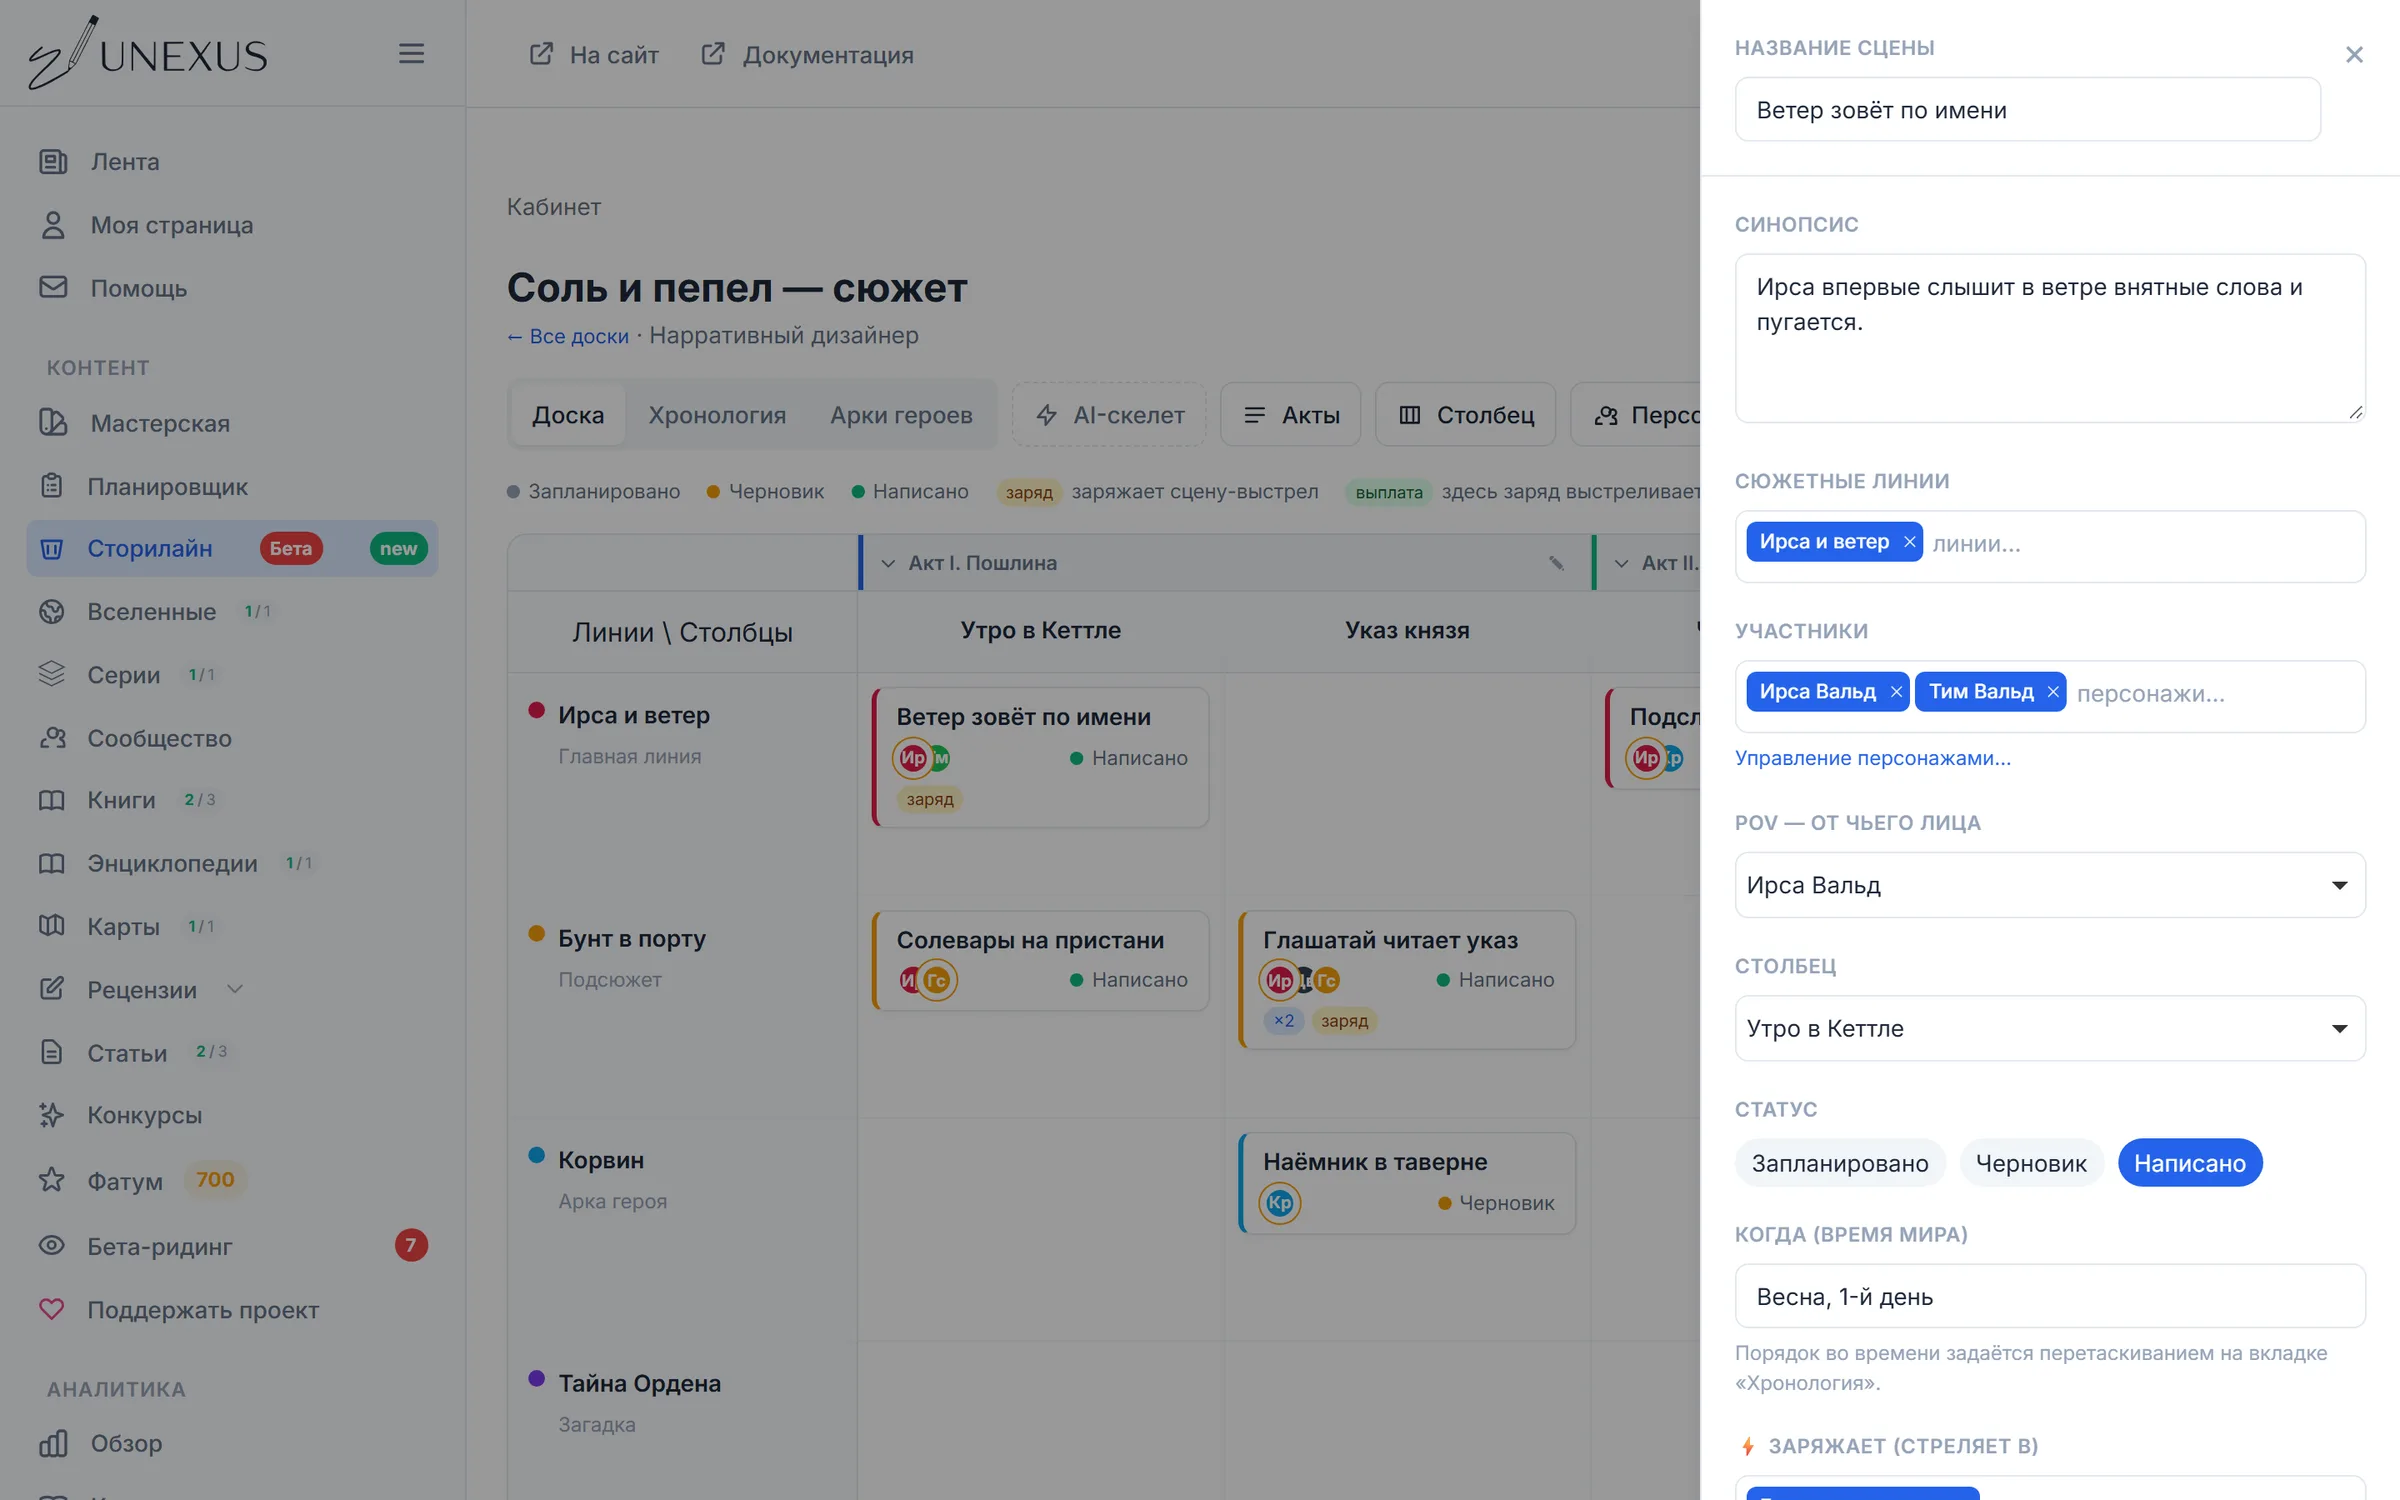Edit Акт I. Пошлина pencil icon
Image resolution: width=2400 pixels, height=1500 pixels.
pos(1556,563)
